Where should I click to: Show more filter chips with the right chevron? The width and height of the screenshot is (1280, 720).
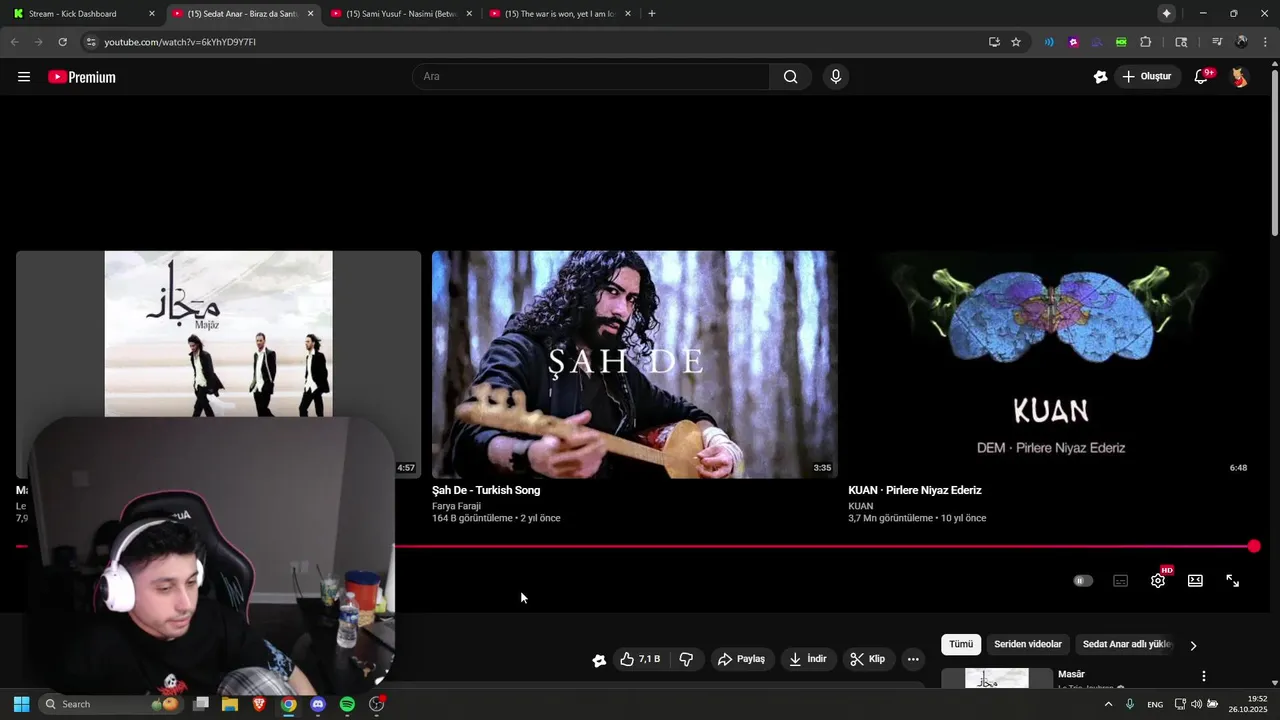(1193, 646)
